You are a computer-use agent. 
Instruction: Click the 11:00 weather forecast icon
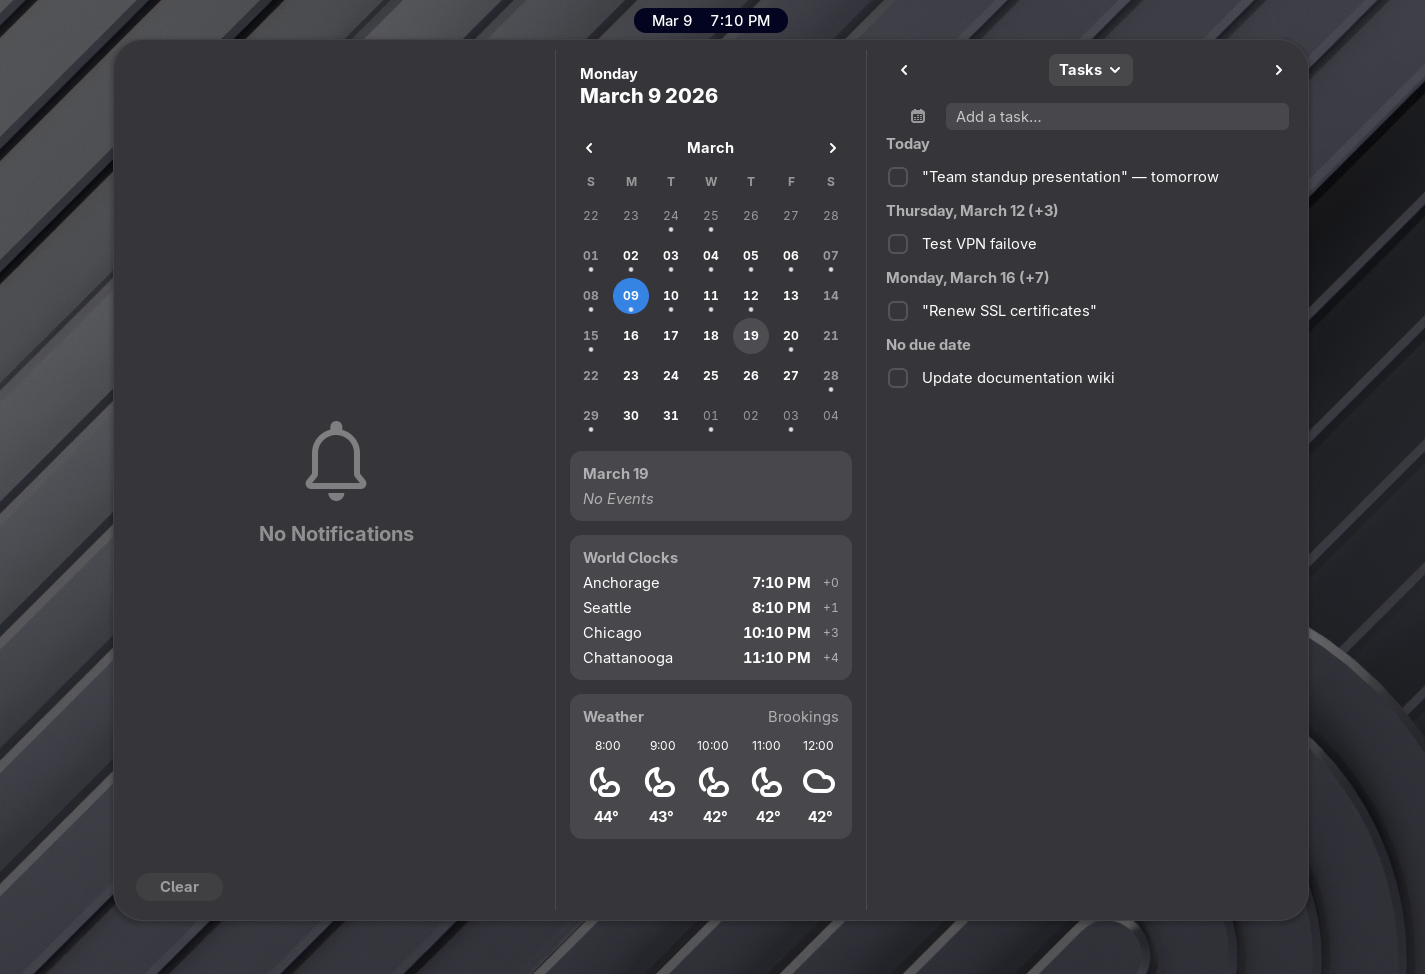[767, 781]
